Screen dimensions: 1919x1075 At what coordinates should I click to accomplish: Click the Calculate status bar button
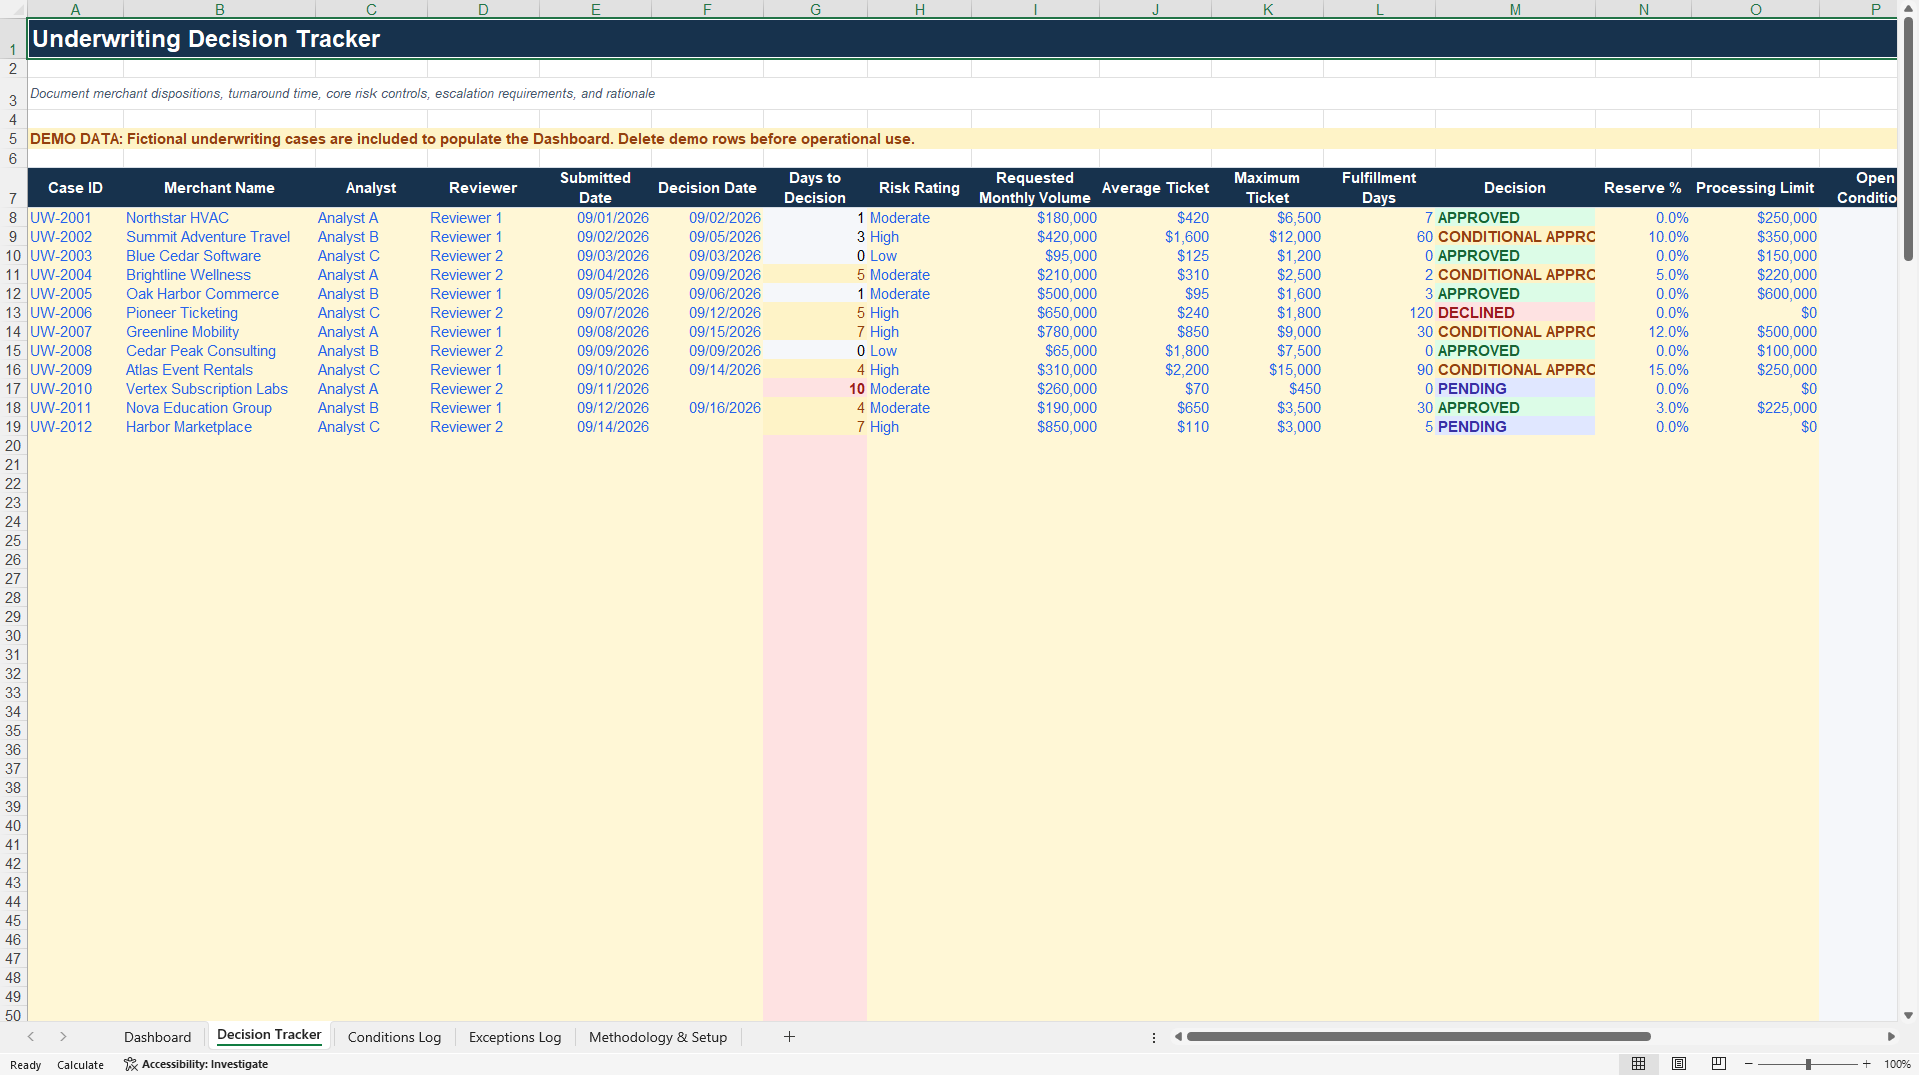[80, 1065]
